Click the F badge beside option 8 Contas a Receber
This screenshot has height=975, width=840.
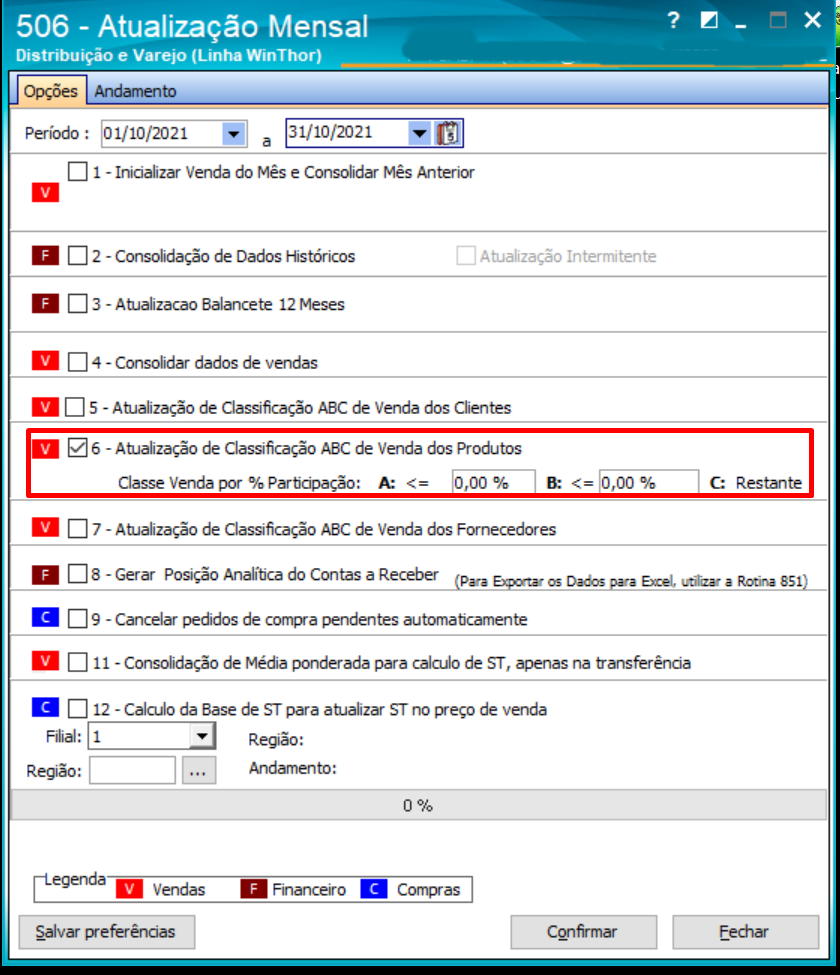45,575
